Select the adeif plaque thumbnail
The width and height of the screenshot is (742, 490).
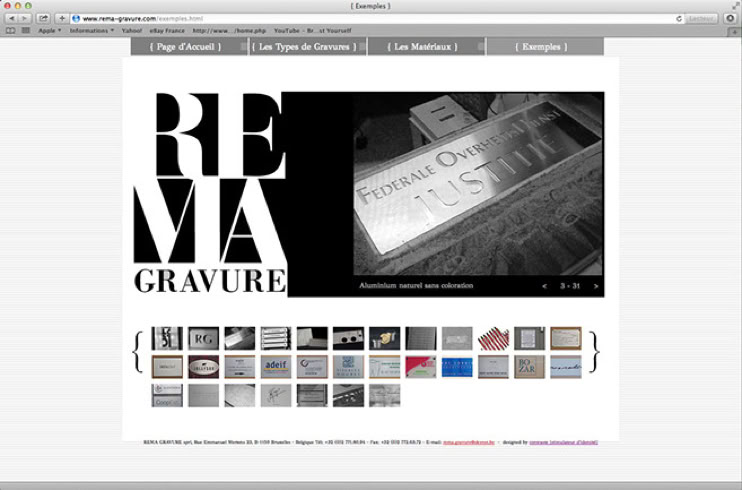[276, 367]
